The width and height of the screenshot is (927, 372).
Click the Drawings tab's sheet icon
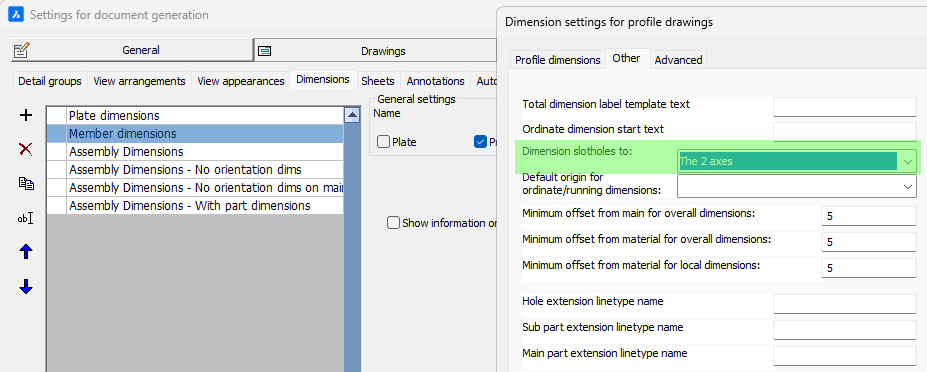[x=265, y=51]
